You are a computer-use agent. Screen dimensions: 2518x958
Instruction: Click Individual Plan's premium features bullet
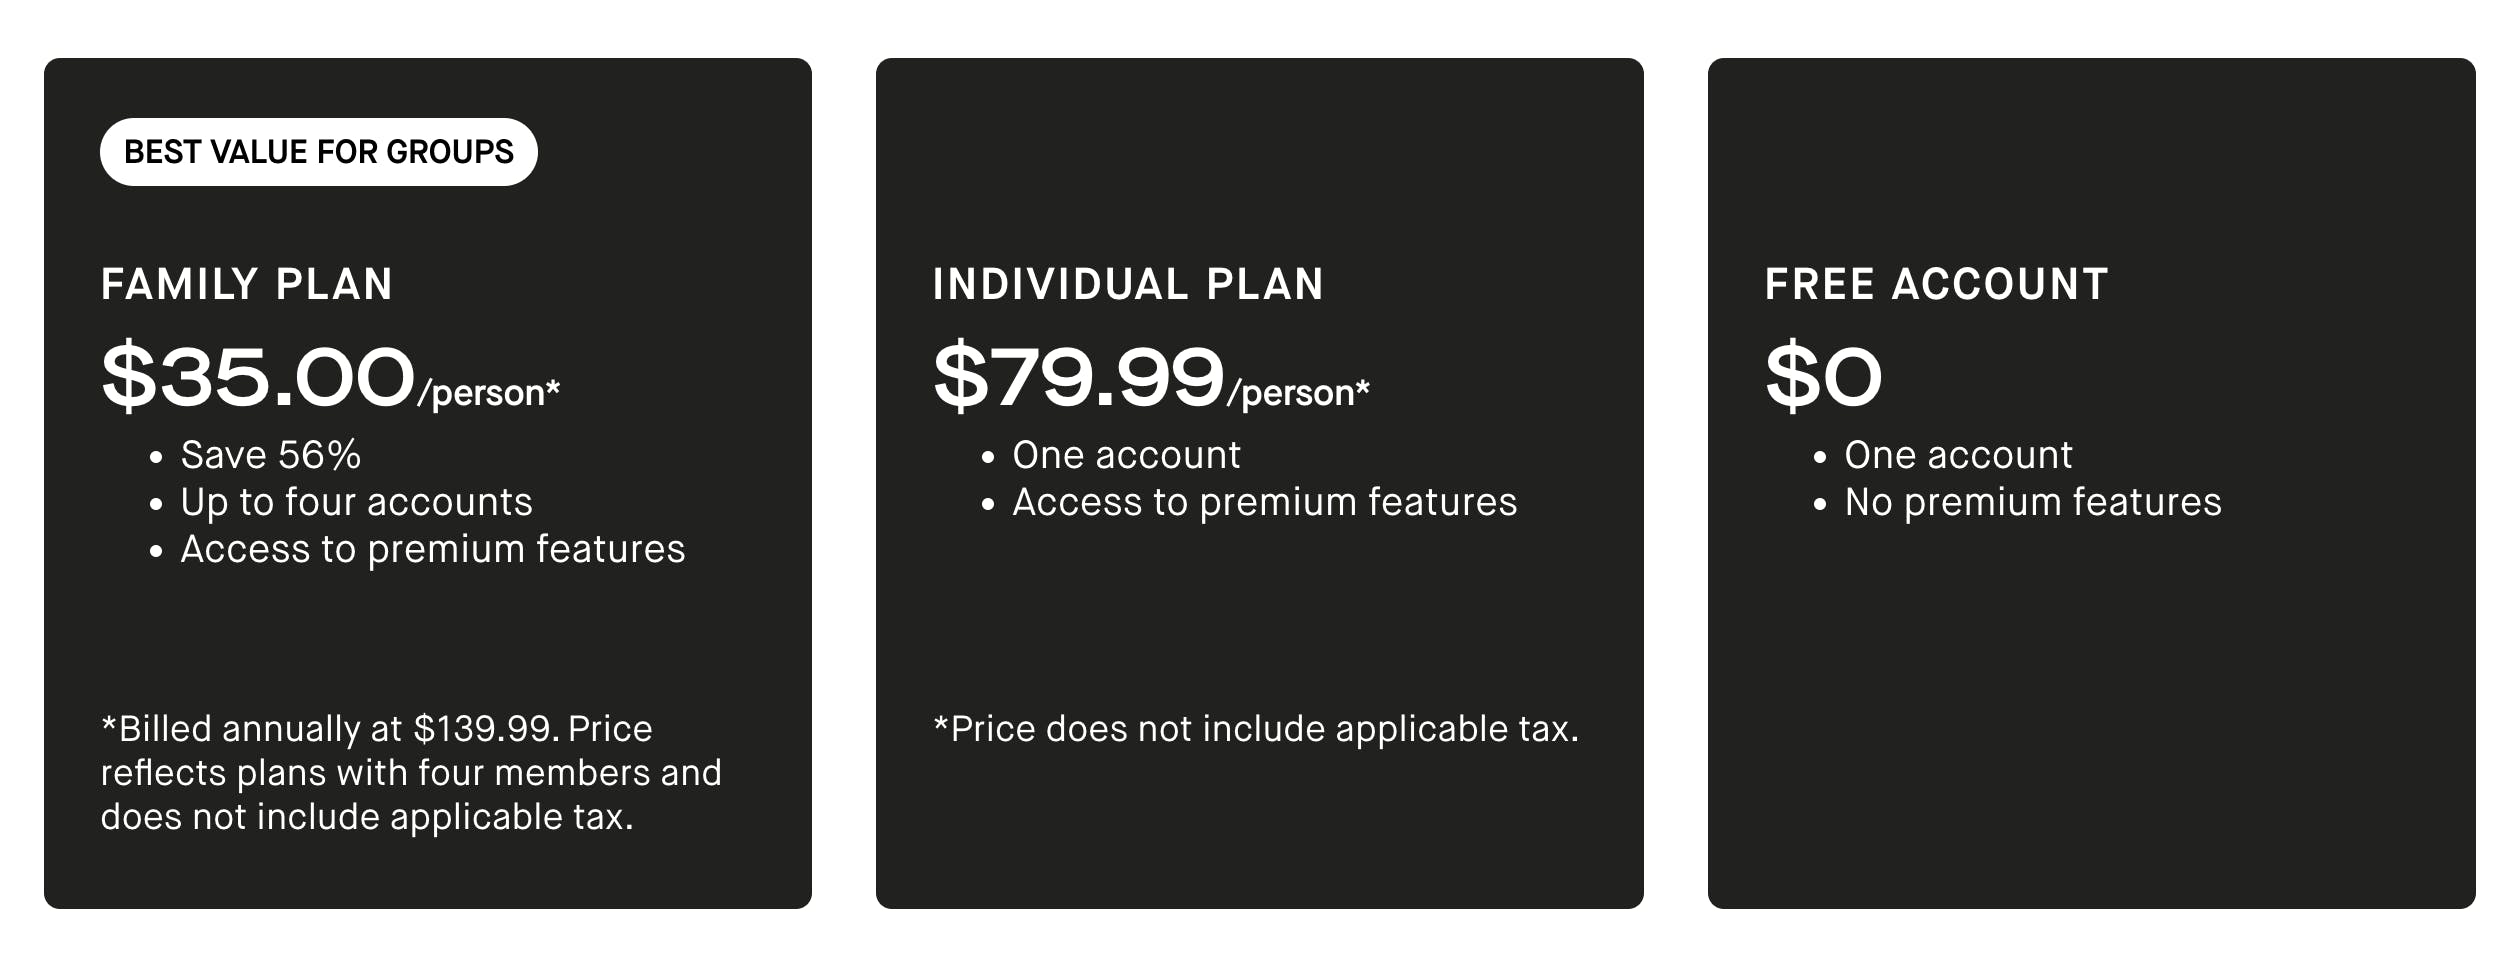[x=1264, y=503]
